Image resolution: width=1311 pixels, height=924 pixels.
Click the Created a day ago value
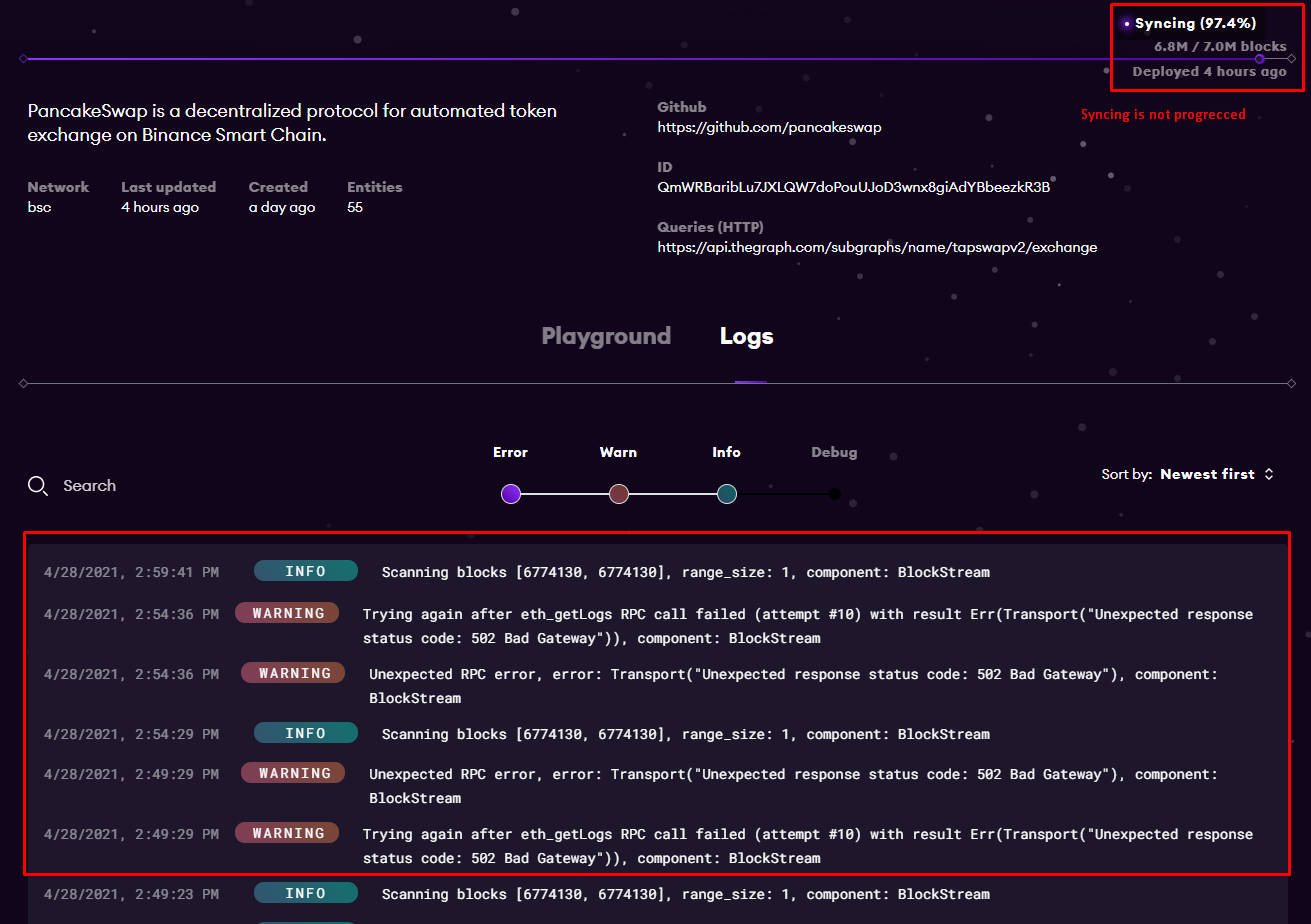(282, 207)
